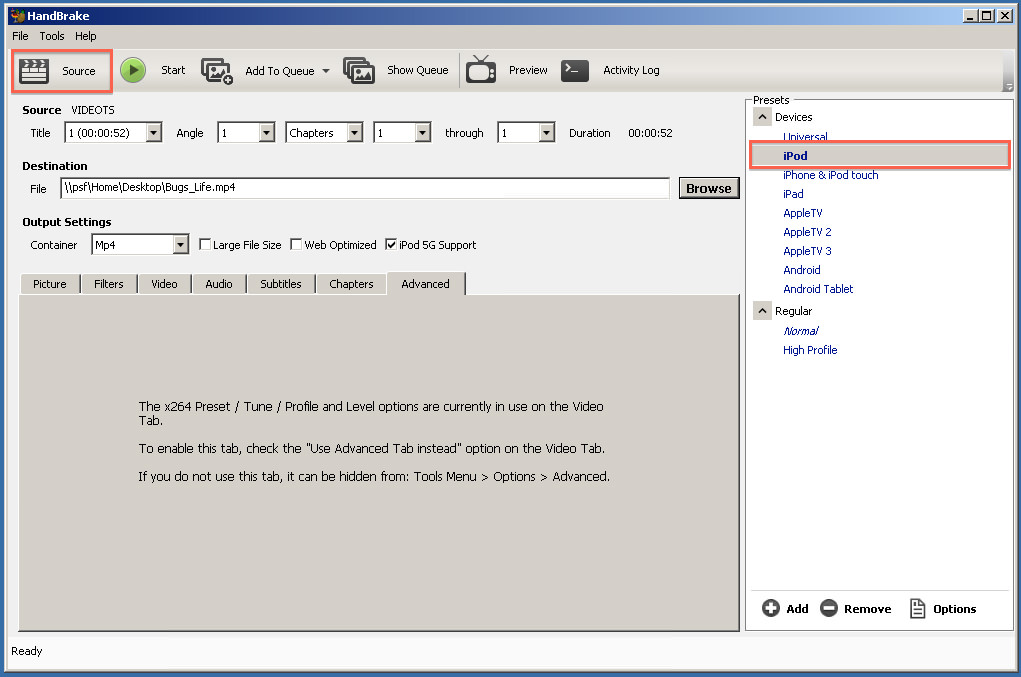The height and width of the screenshot is (677, 1021).
Task: Select the AppleTV preset
Action: tap(803, 213)
